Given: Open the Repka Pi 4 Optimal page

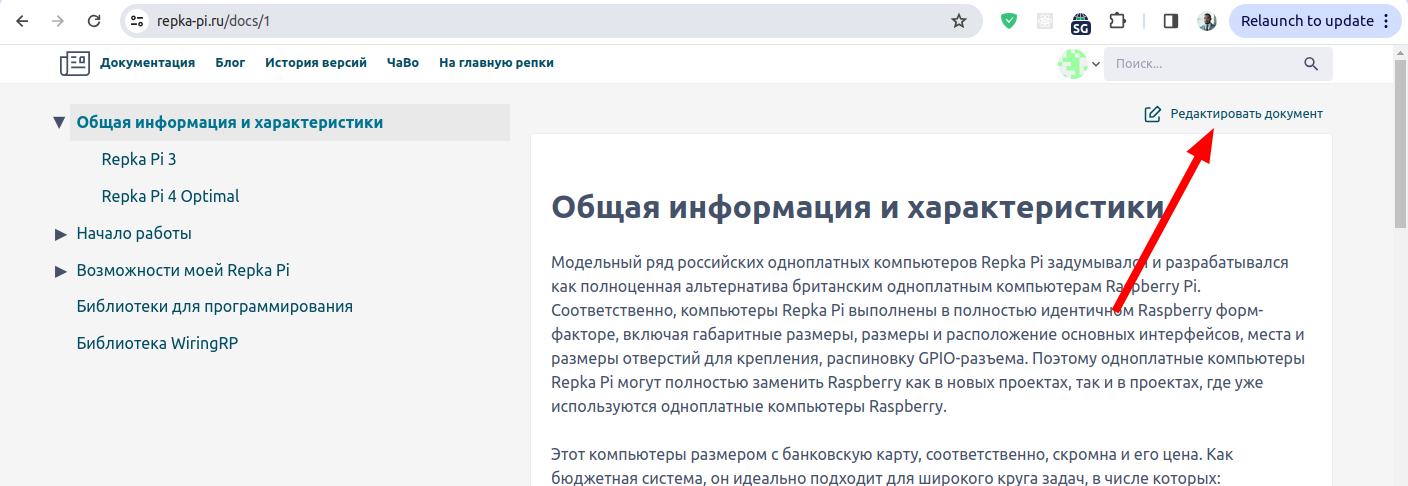Looking at the screenshot, I should [x=170, y=196].
